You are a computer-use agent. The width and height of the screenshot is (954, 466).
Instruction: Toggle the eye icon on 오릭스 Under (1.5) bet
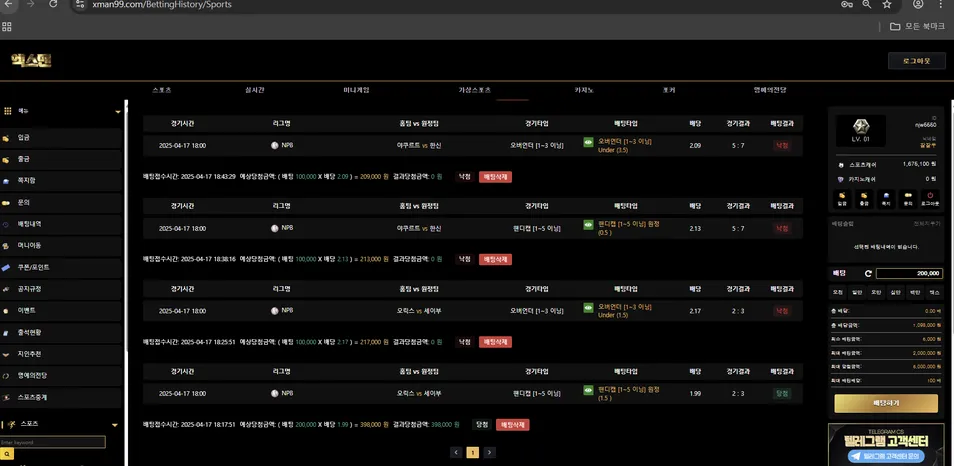pyautogui.click(x=588, y=308)
